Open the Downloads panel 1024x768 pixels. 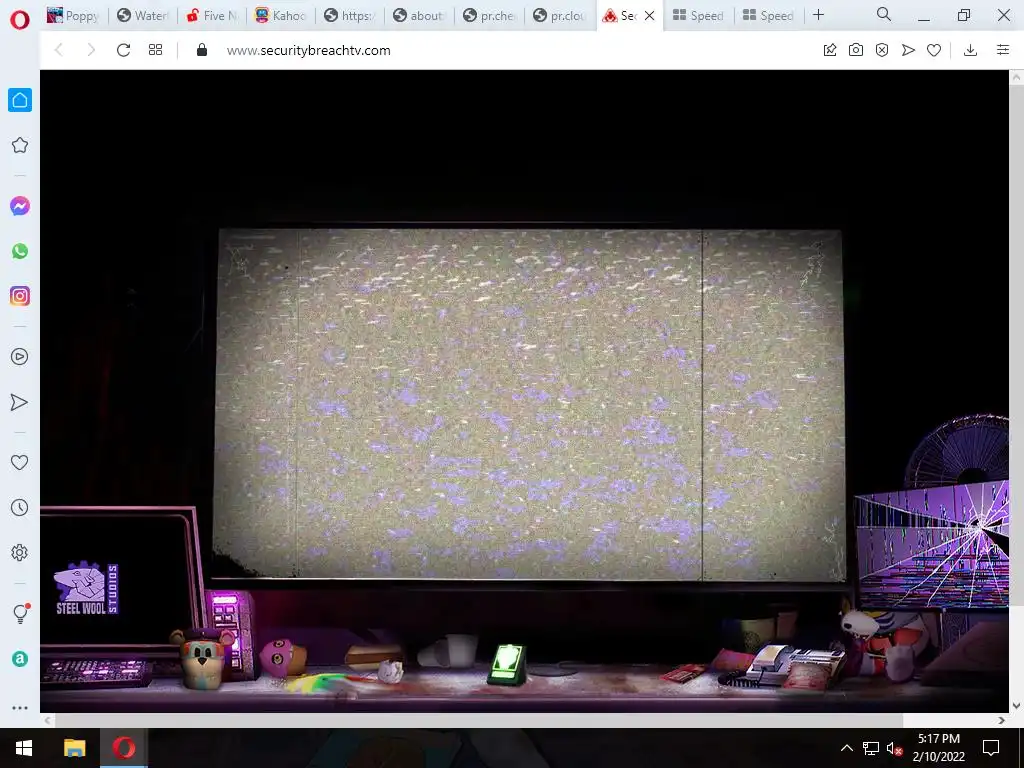tap(970, 50)
